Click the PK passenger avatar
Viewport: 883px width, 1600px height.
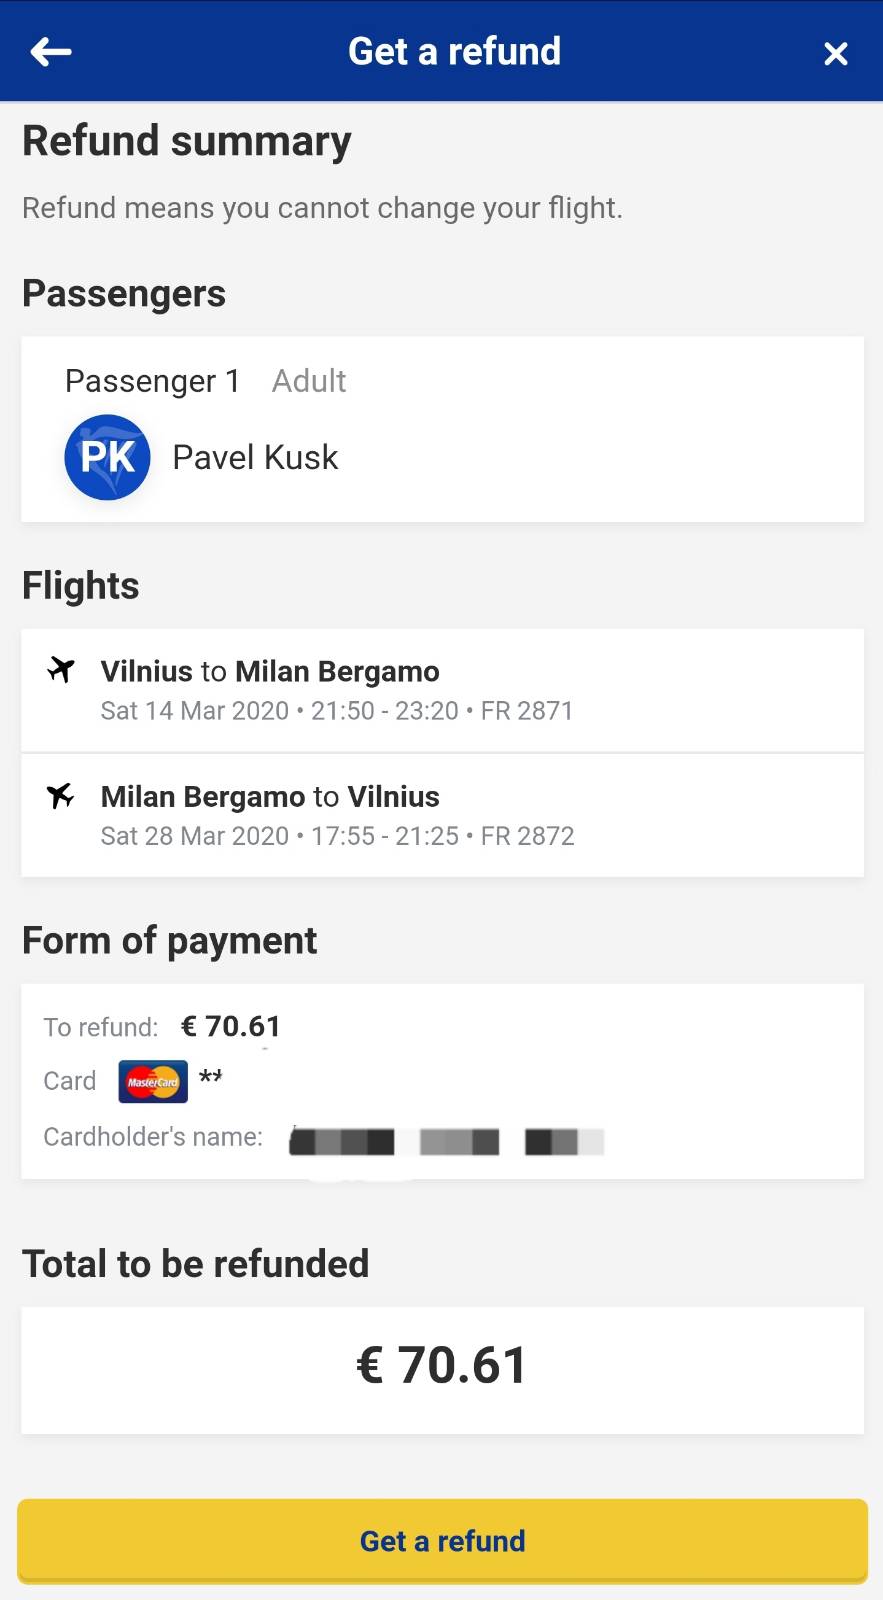(108, 457)
